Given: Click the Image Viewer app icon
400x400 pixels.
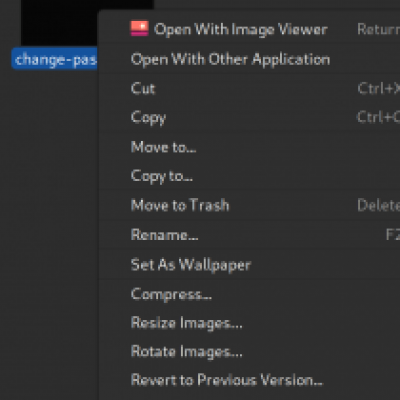Looking at the screenshot, I should tap(139, 29).
